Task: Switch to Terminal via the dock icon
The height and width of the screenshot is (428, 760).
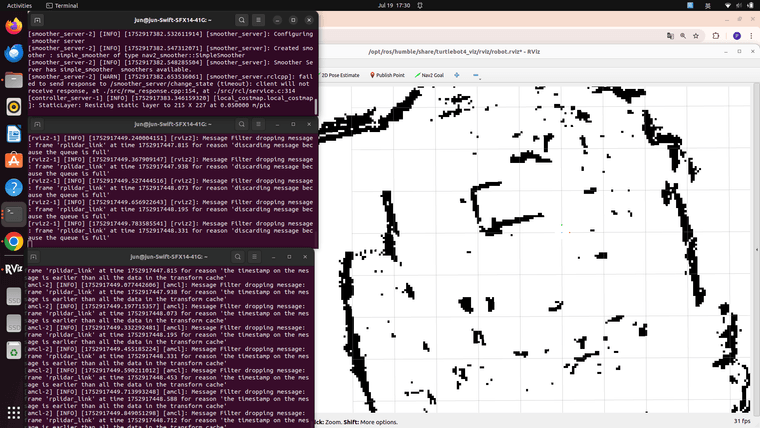Action: point(14,214)
